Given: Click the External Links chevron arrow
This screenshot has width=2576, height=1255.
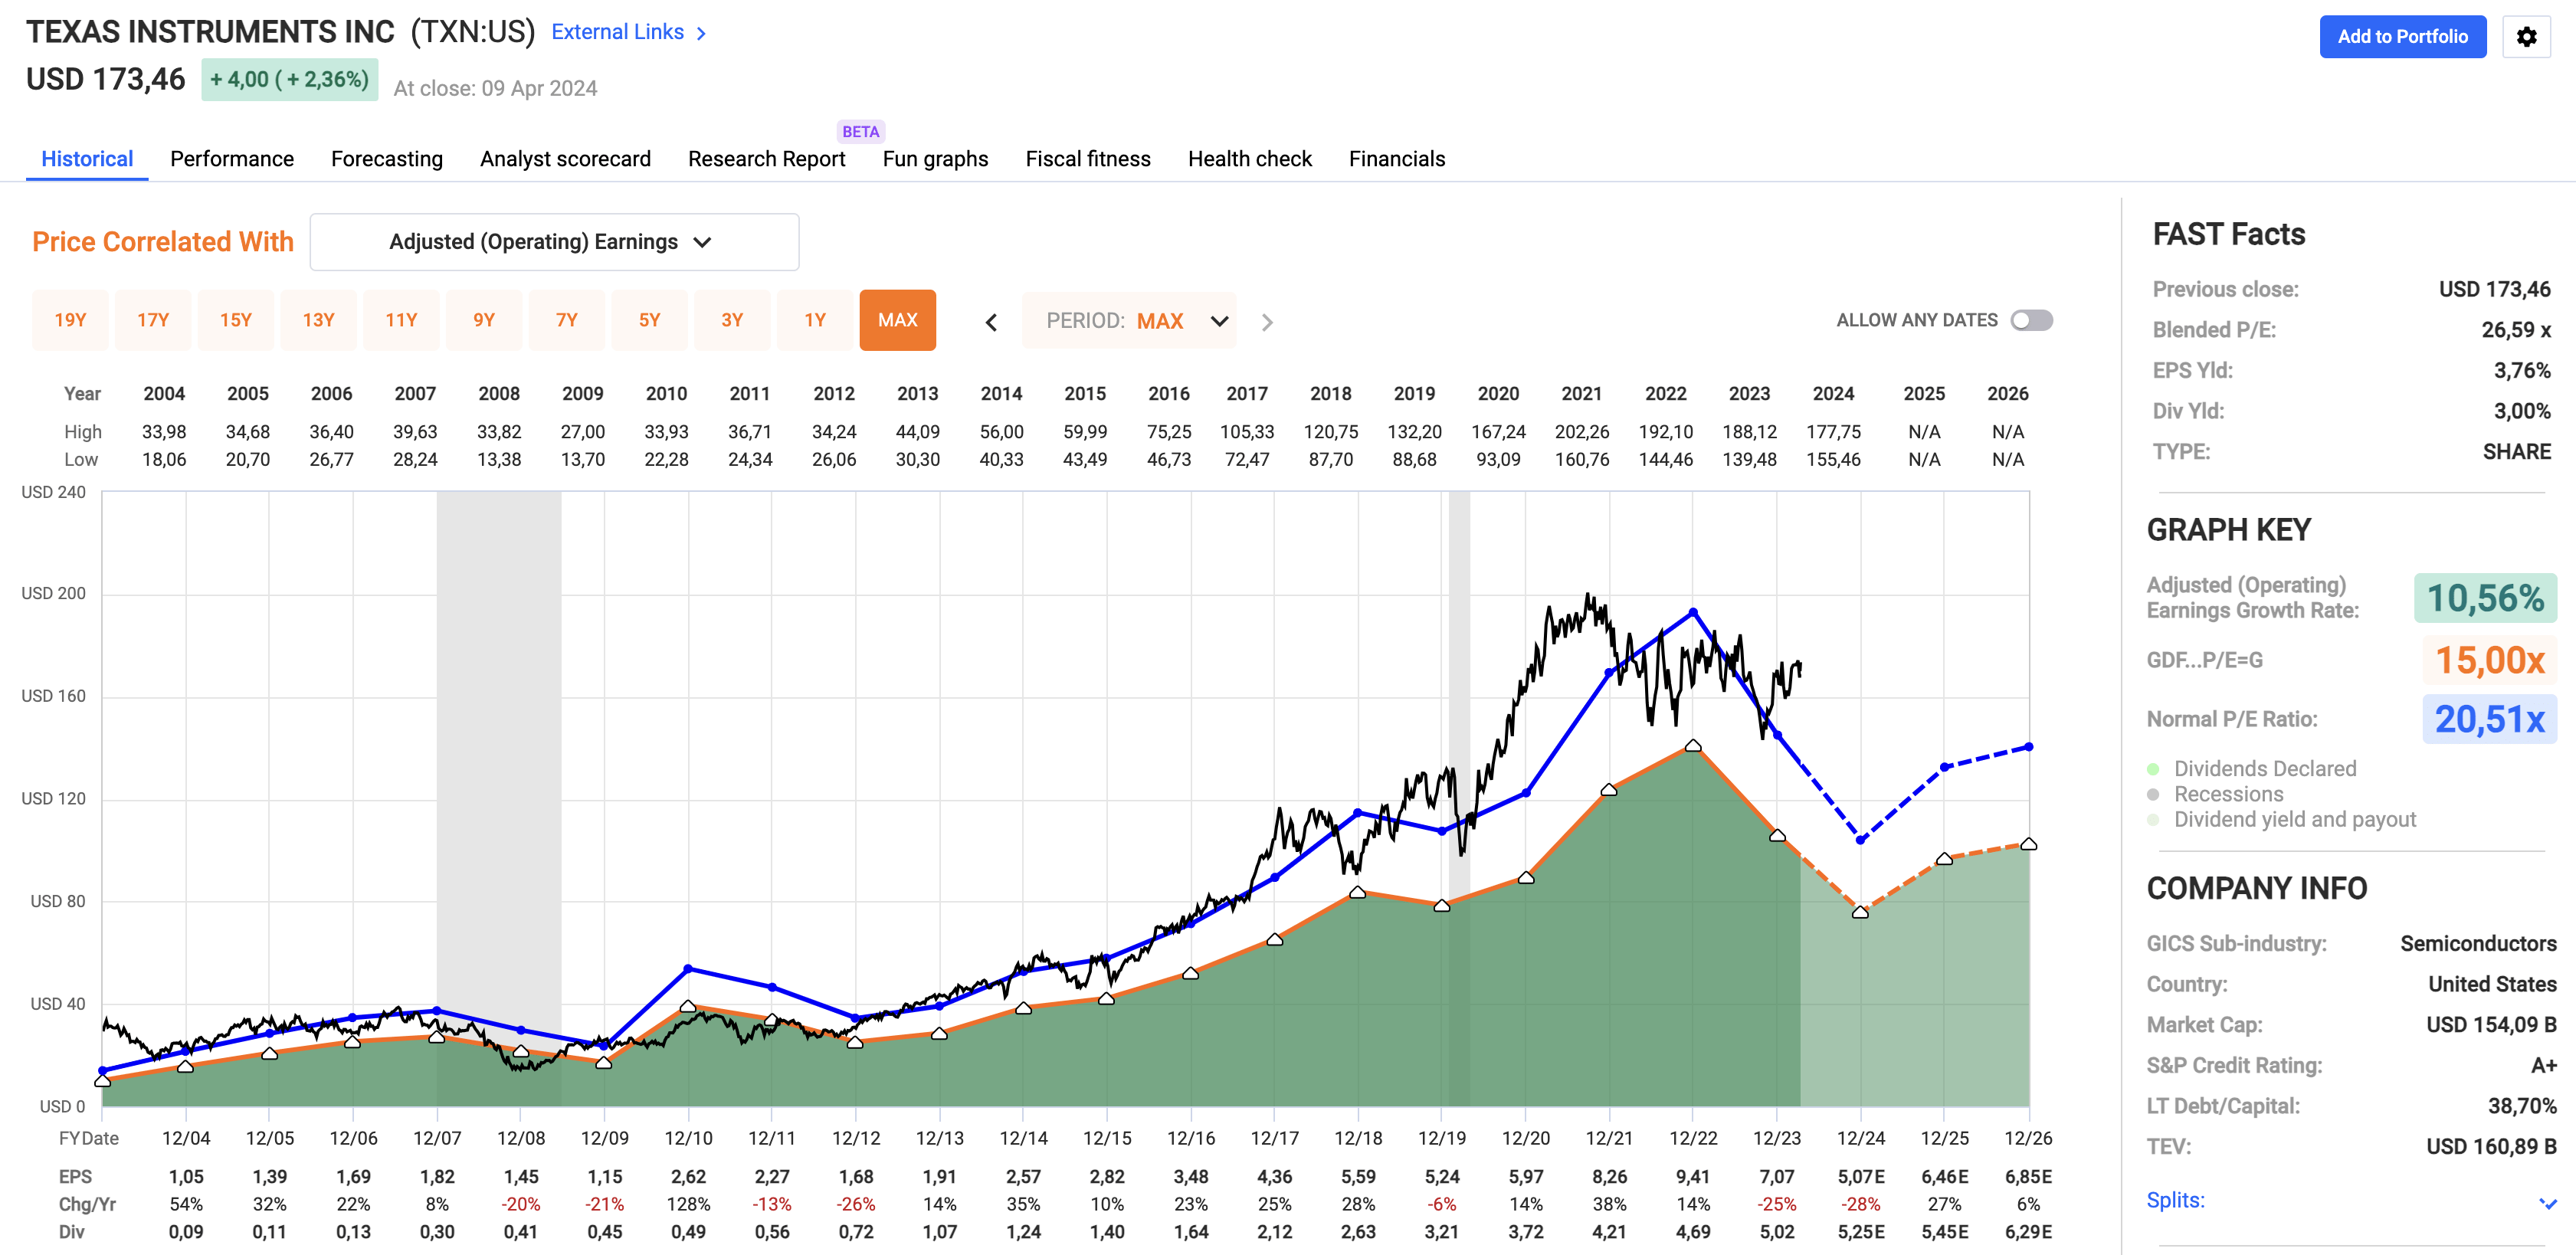Looking at the screenshot, I should point(702,33).
